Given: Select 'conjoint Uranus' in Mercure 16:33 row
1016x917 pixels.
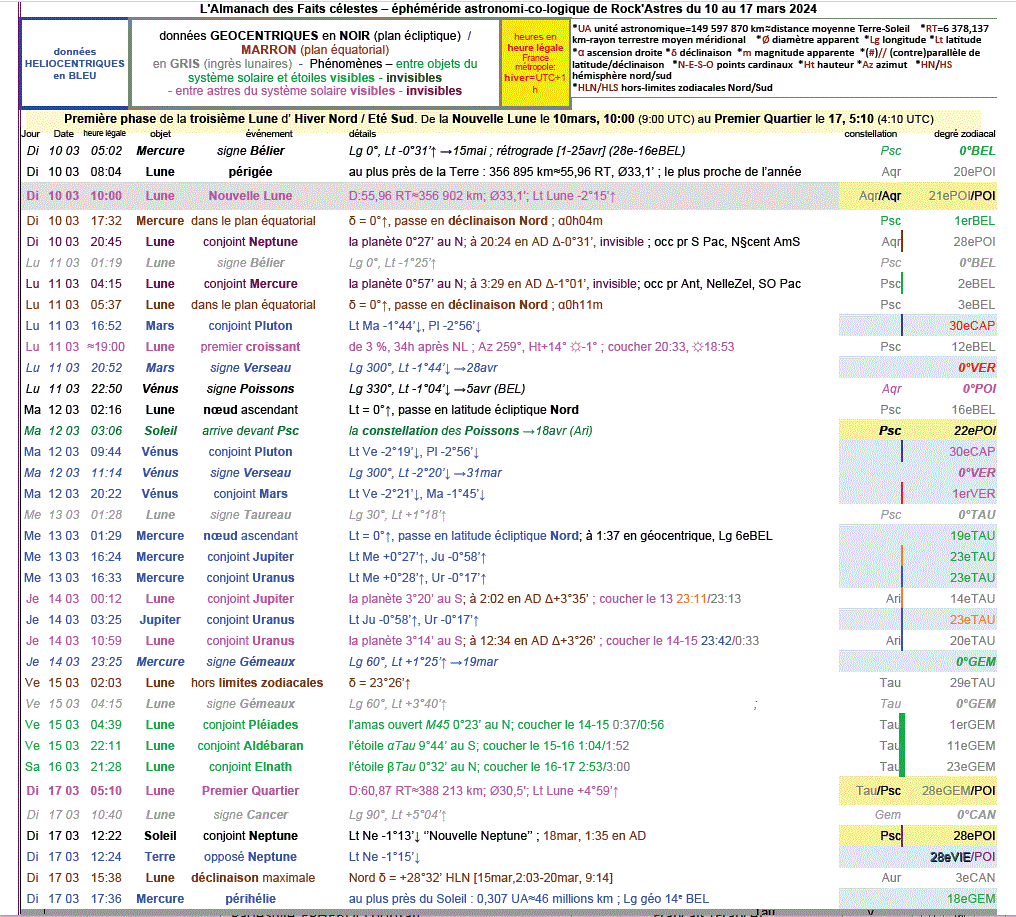Looking at the screenshot, I should tap(250, 578).
